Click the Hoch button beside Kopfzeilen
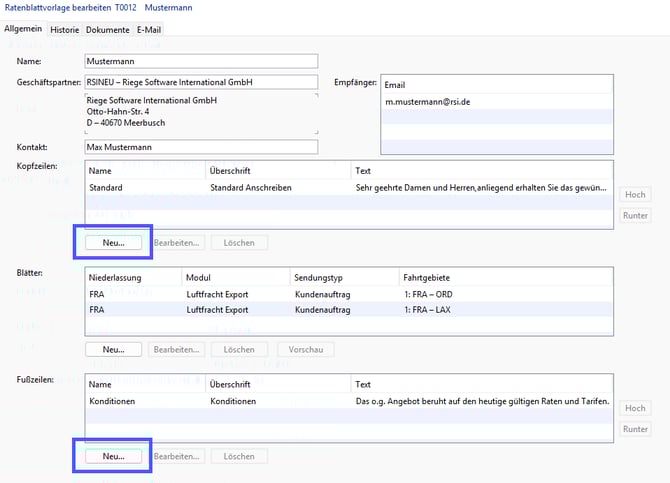The width and height of the screenshot is (670, 483). pyautogui.click(x=635, y=195)
